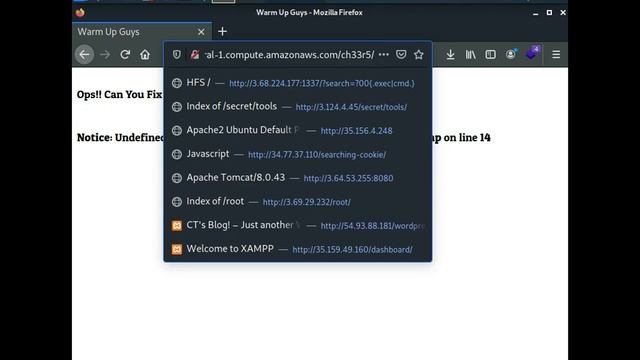Toggle the sidebar view
The width and height of the screenshot is (640, 360).
pyautogui.click(x=490, y=54)
